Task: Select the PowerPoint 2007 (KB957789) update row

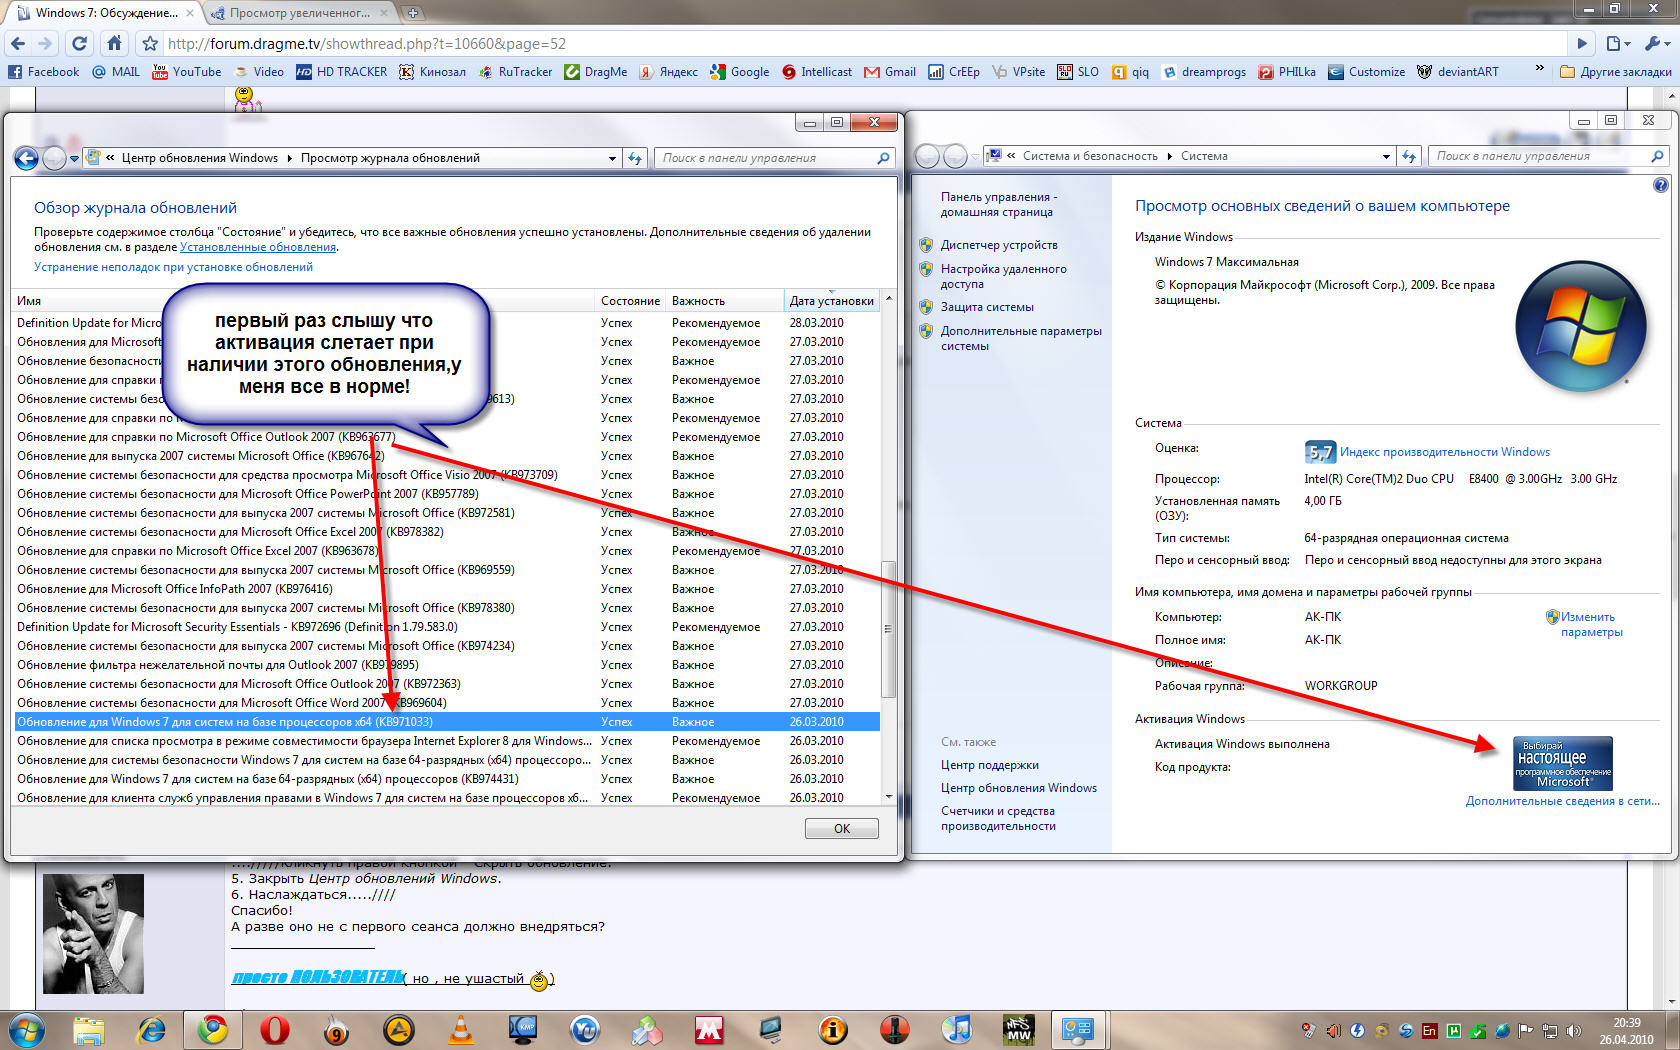Action: pos(447,494)
